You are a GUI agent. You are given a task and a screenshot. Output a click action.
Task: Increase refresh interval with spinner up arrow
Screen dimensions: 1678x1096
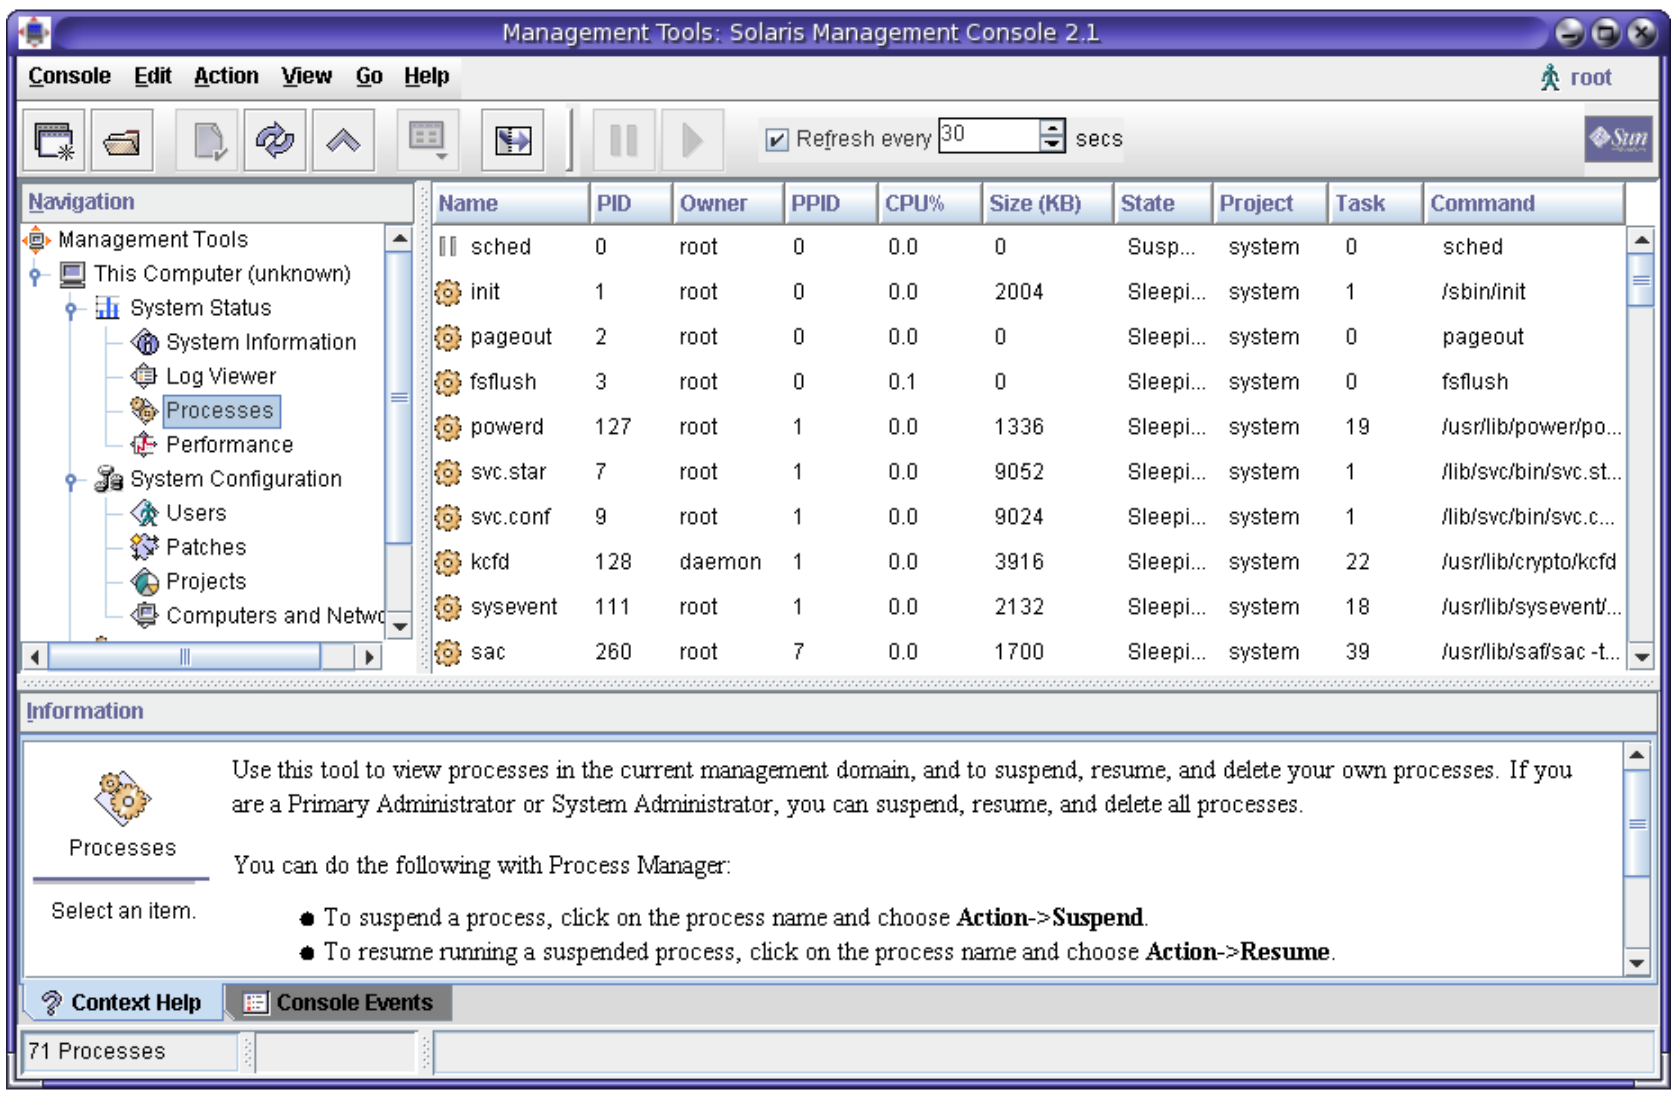(x=1052, y=127)
